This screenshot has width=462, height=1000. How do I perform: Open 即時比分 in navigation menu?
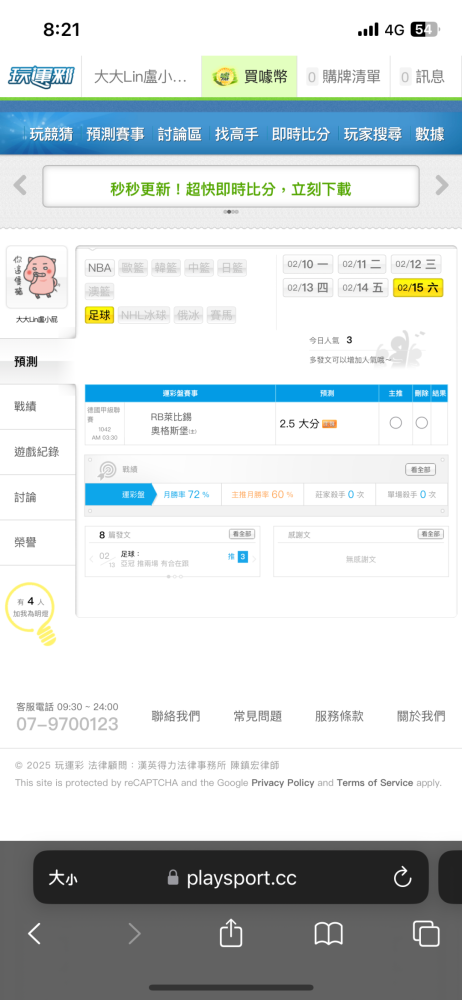301,134
